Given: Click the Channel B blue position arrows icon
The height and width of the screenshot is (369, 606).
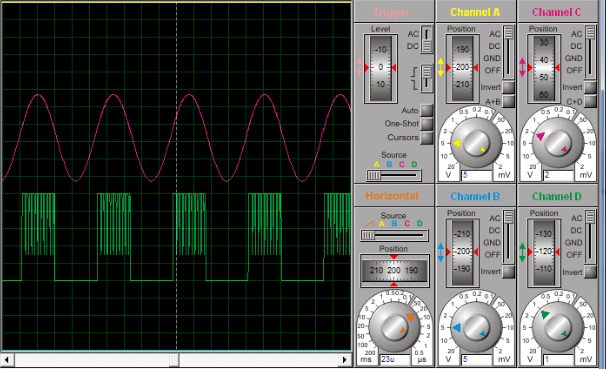Looking at the screenshot, I should [x=441, y=252].
